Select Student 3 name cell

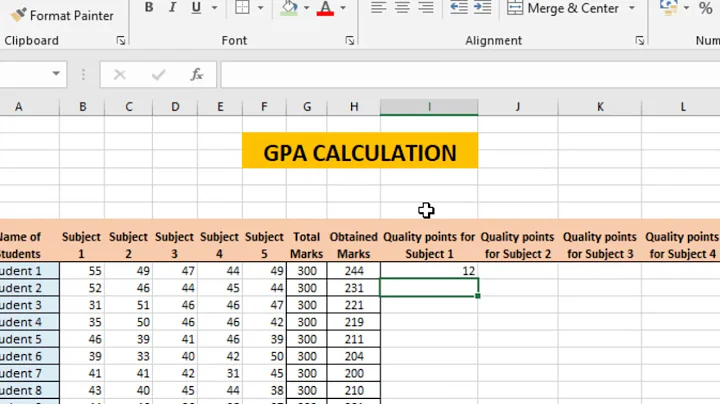pyautogui.click(x=29, y=305)
